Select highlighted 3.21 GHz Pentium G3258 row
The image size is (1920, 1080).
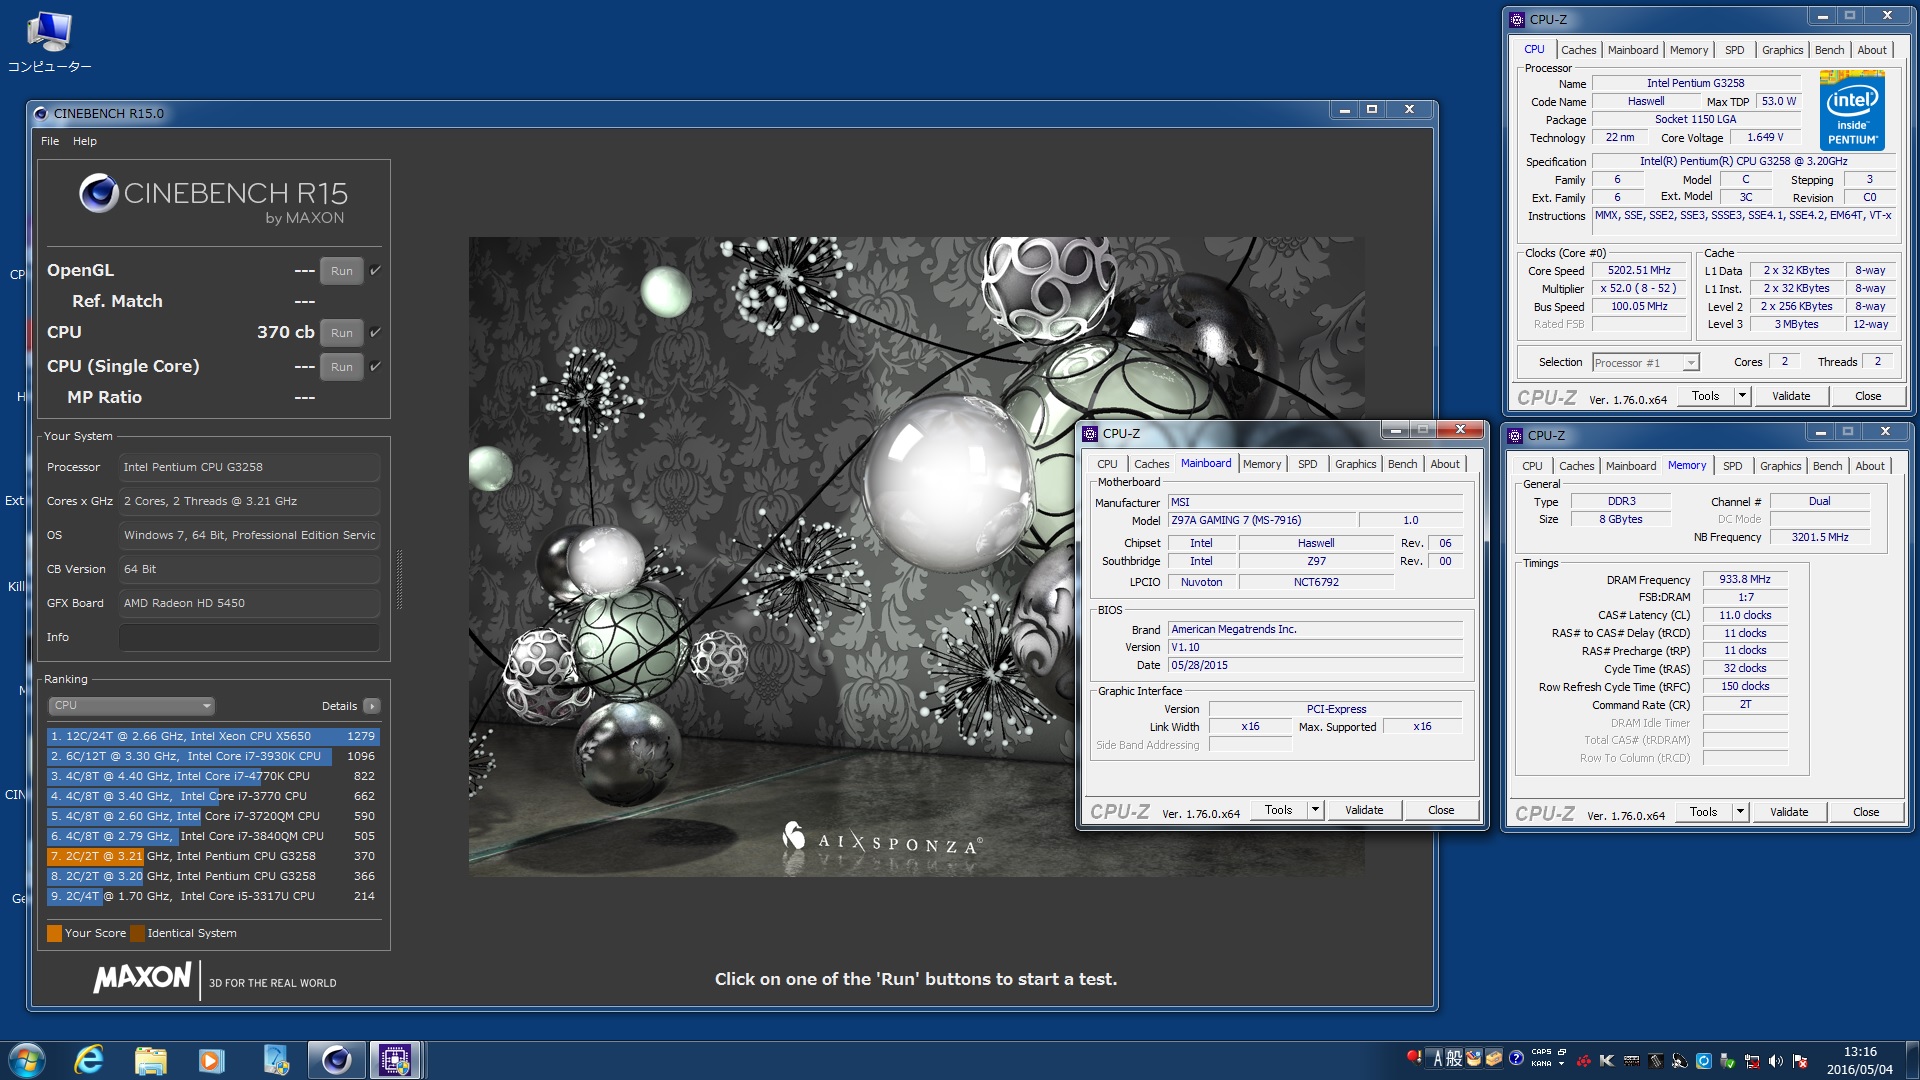[x=213, y=856]
